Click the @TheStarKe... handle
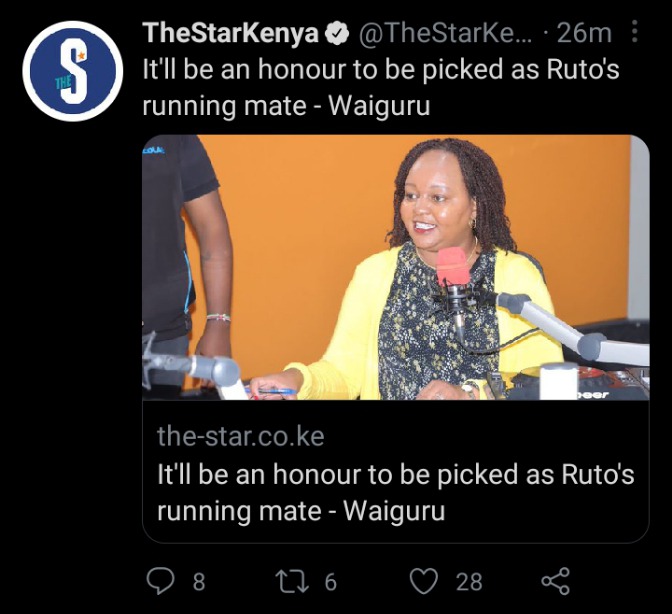This screenshot has height=614, width=672. point(444,33)
